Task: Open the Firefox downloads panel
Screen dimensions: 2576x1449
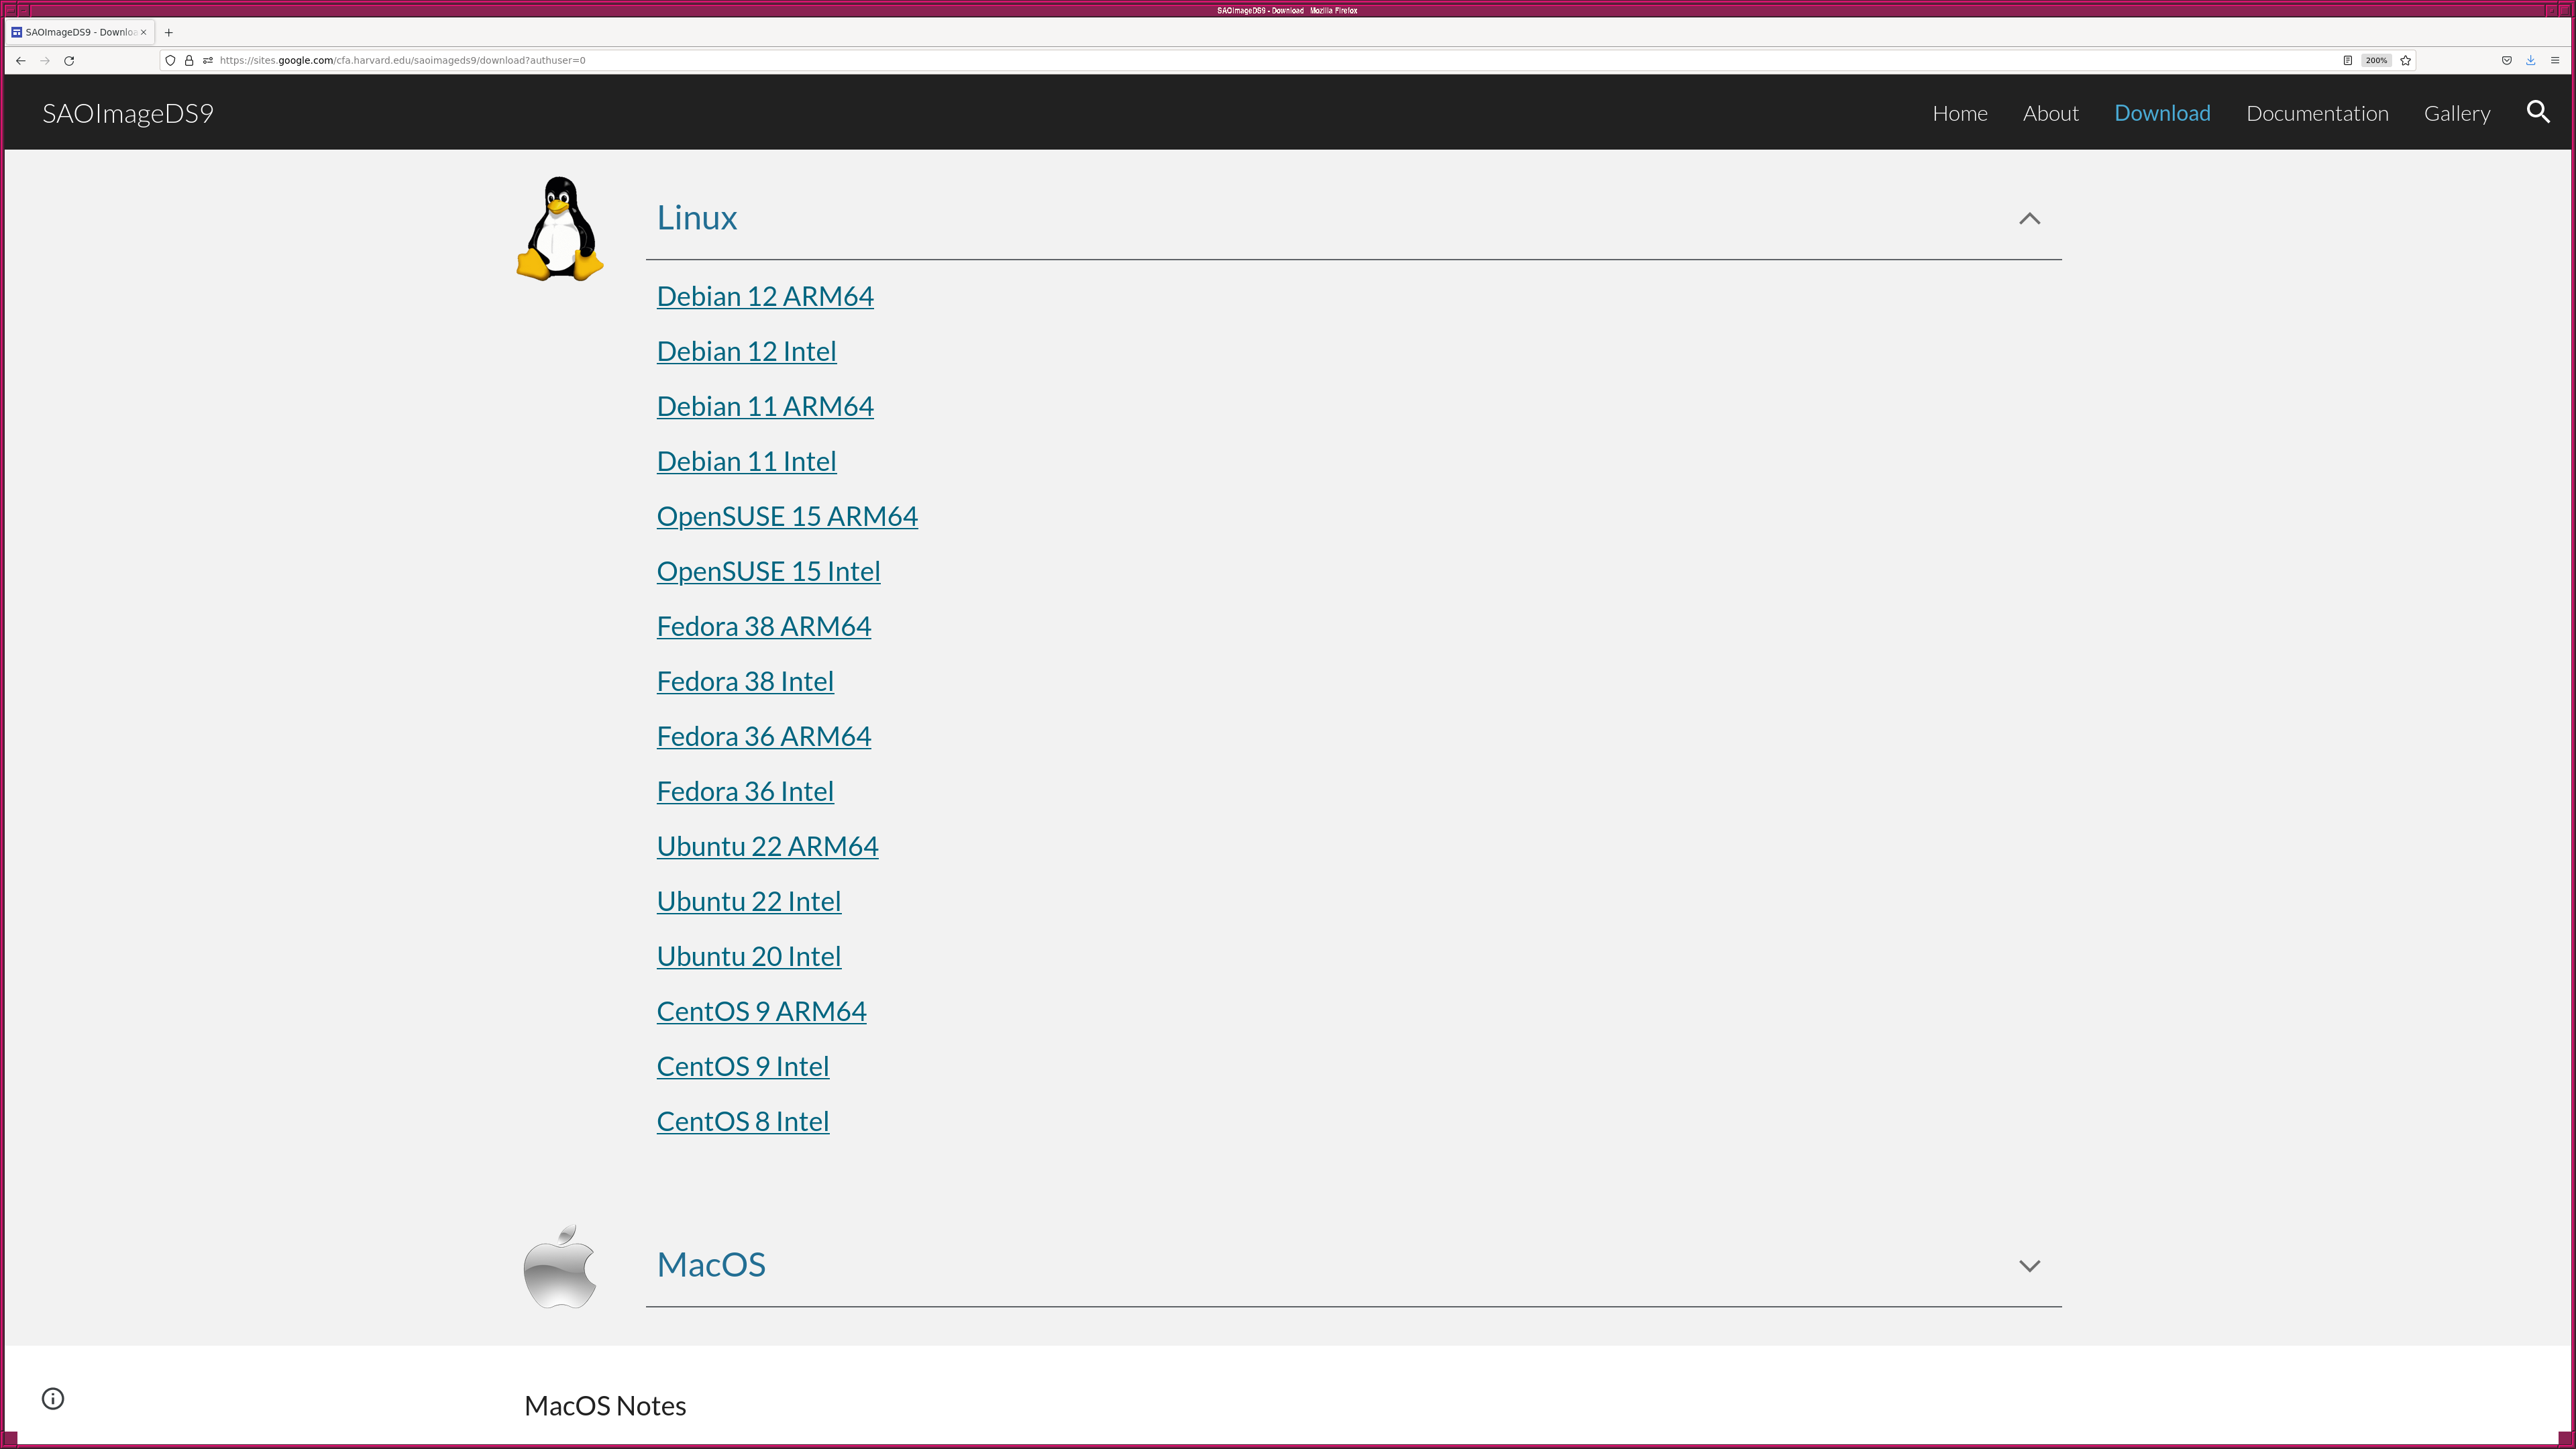Action: [2530, 60]
